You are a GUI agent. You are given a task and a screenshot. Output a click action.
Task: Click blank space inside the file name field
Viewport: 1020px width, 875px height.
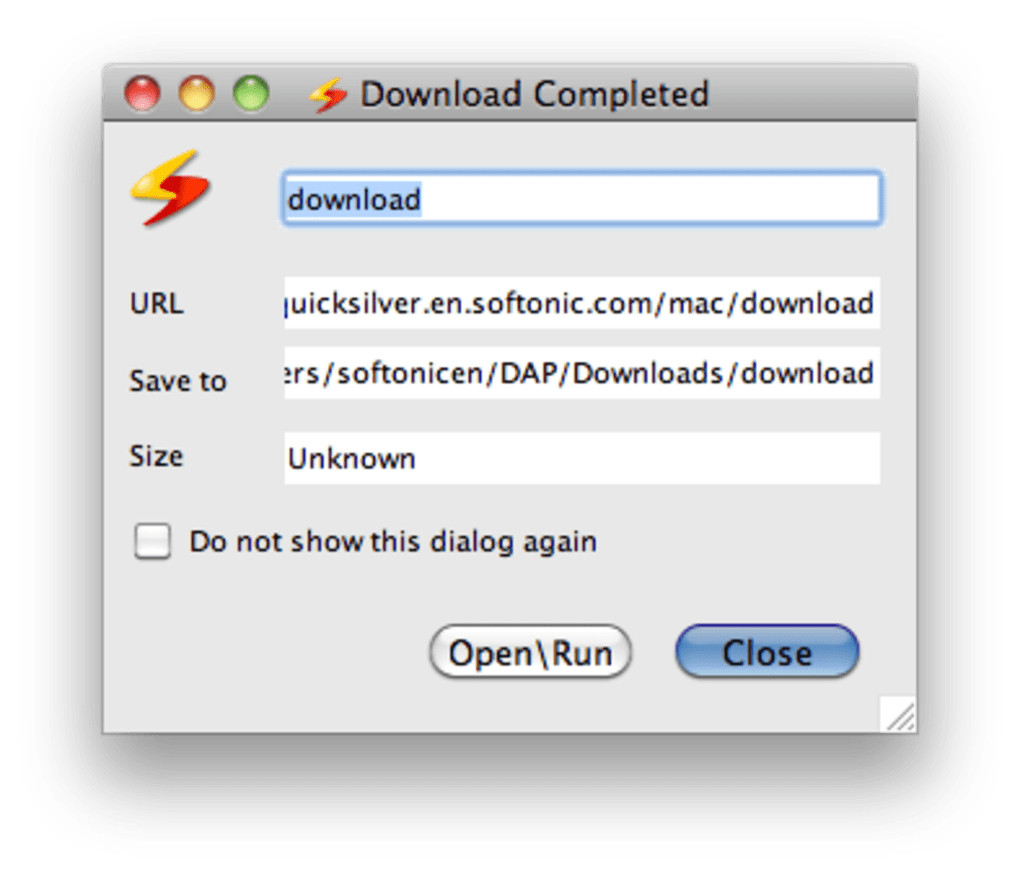[651, 198]
